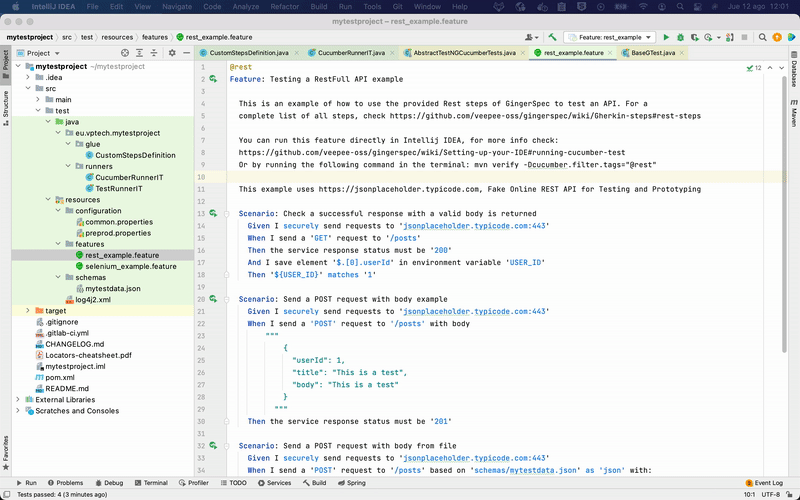Click the orange update notification icon
This screenshot has height=500, width=800.
point(777,37)
